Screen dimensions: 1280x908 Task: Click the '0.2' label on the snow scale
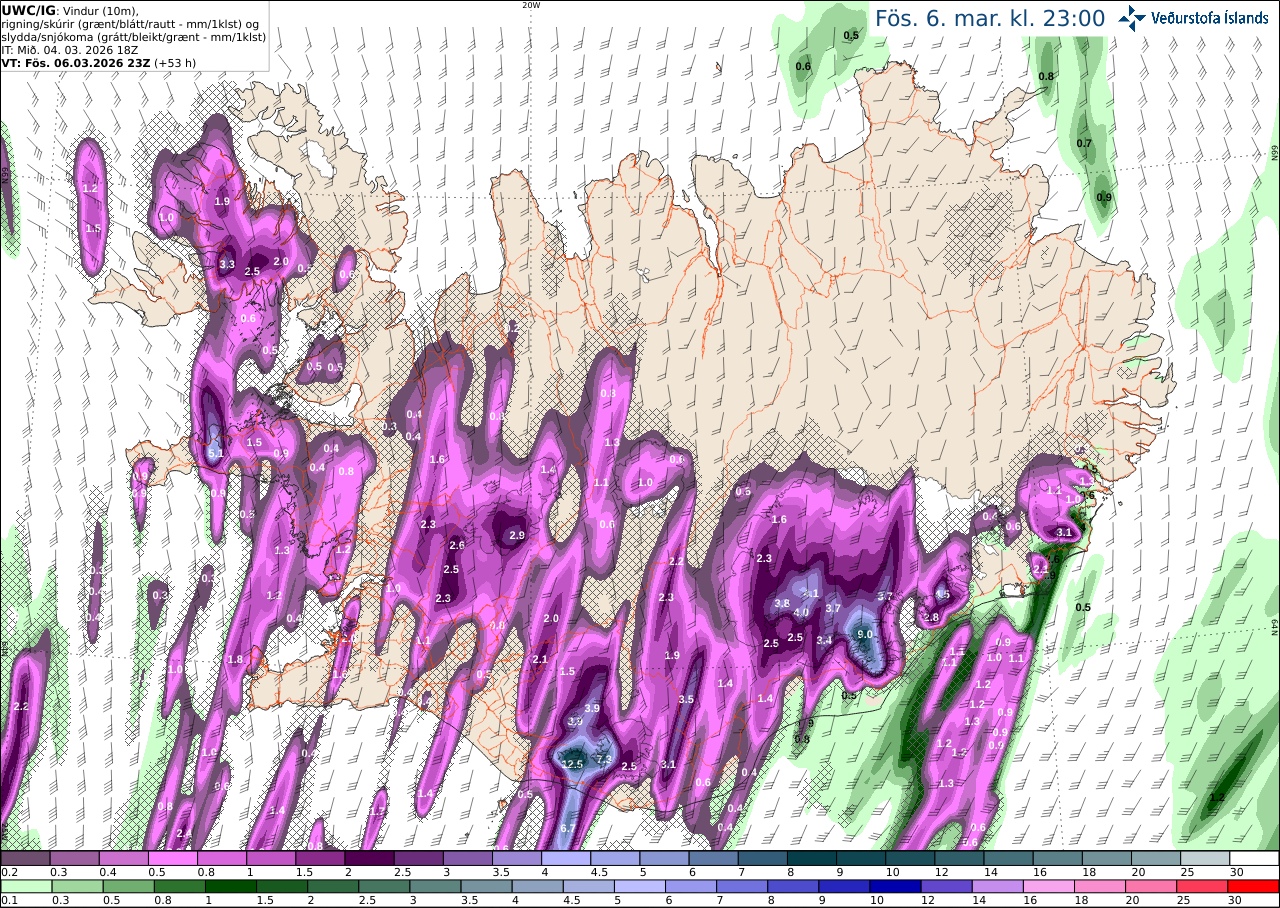(x=9, y=872)
